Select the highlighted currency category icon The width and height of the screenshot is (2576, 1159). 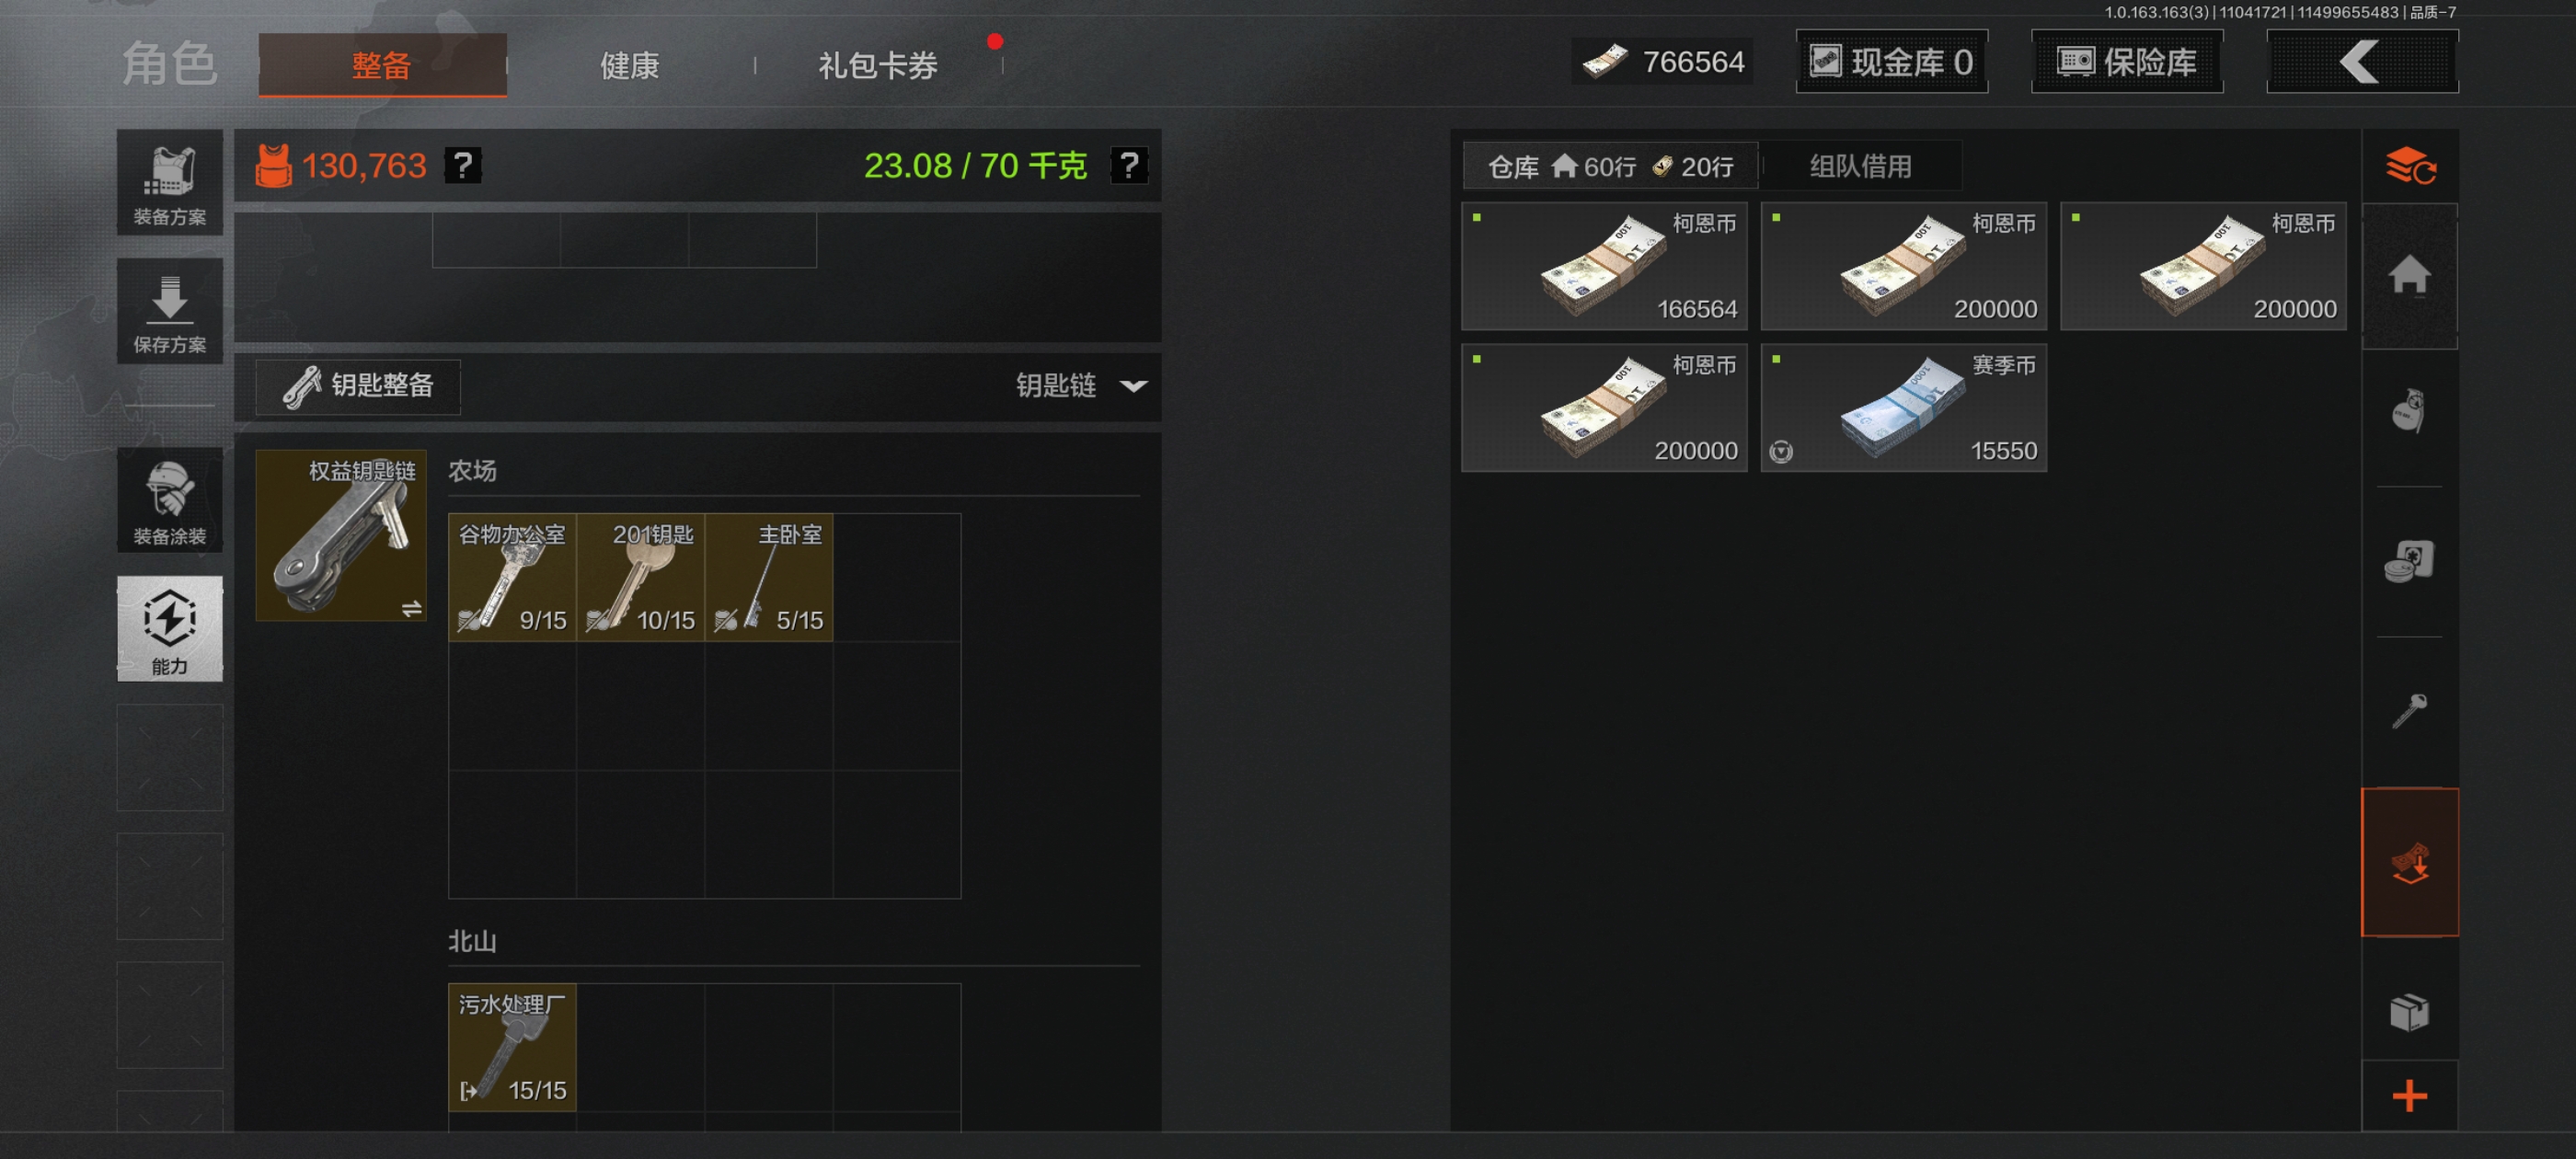(x=2410, y=862)
